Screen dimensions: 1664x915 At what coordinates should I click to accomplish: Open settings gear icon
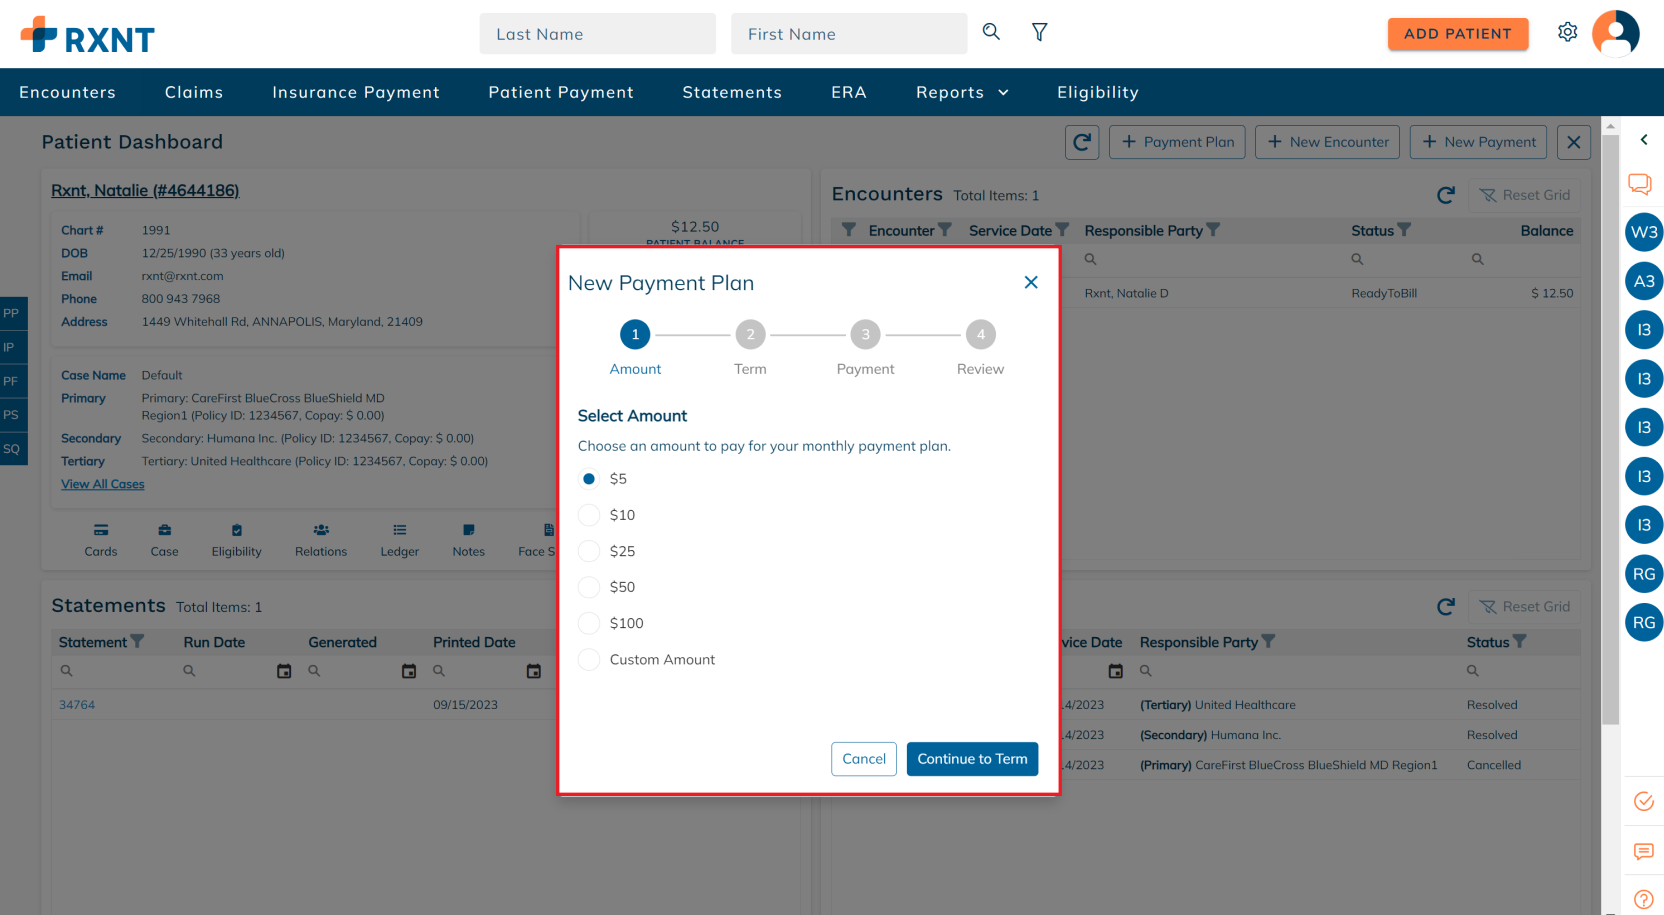click(x=1567, y=32)
